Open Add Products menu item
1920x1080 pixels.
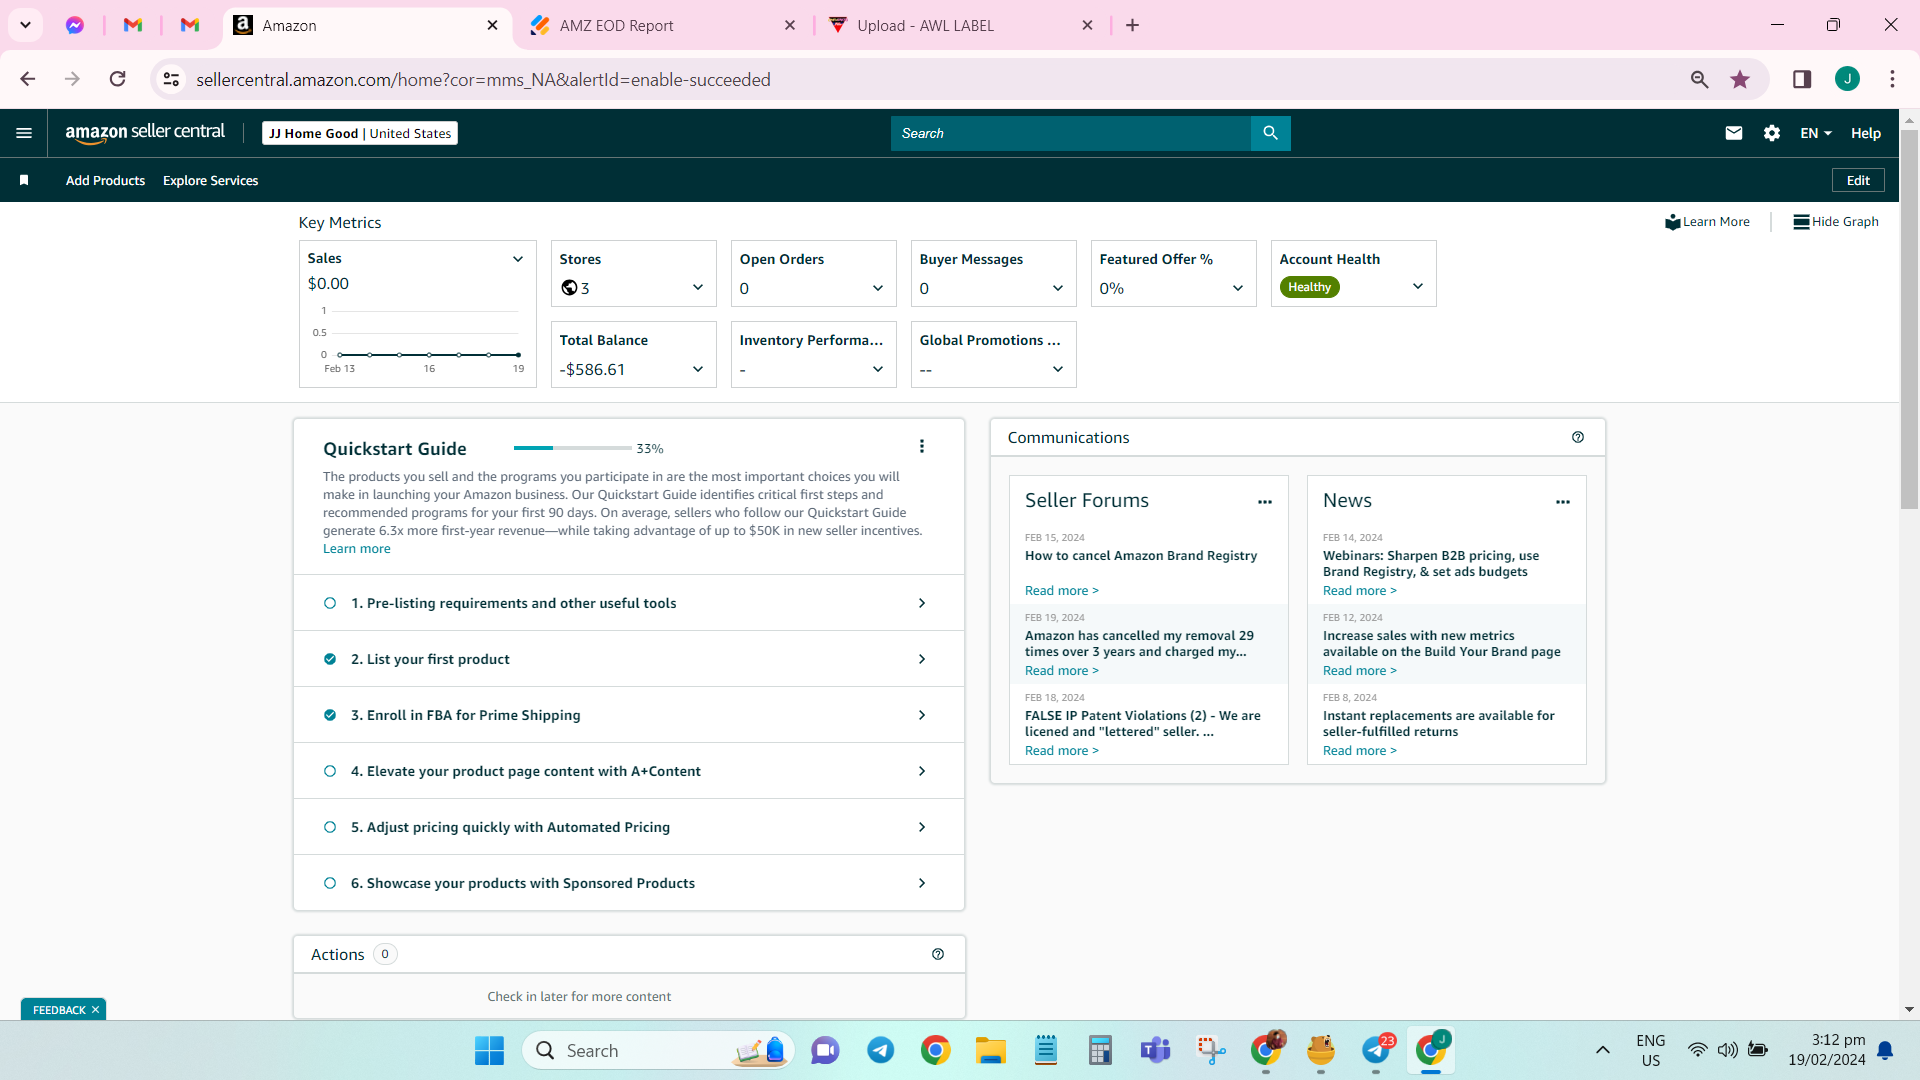click(105, 180)
